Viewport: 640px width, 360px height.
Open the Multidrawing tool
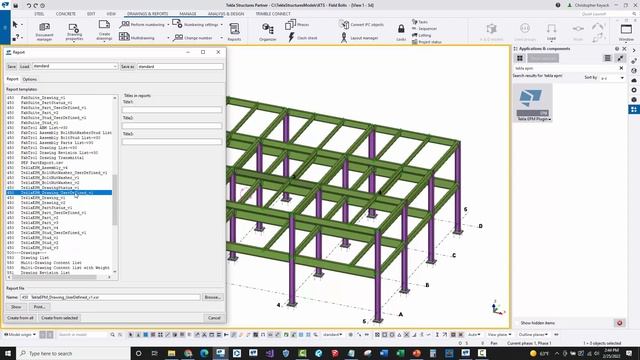(x=137, y=37)
